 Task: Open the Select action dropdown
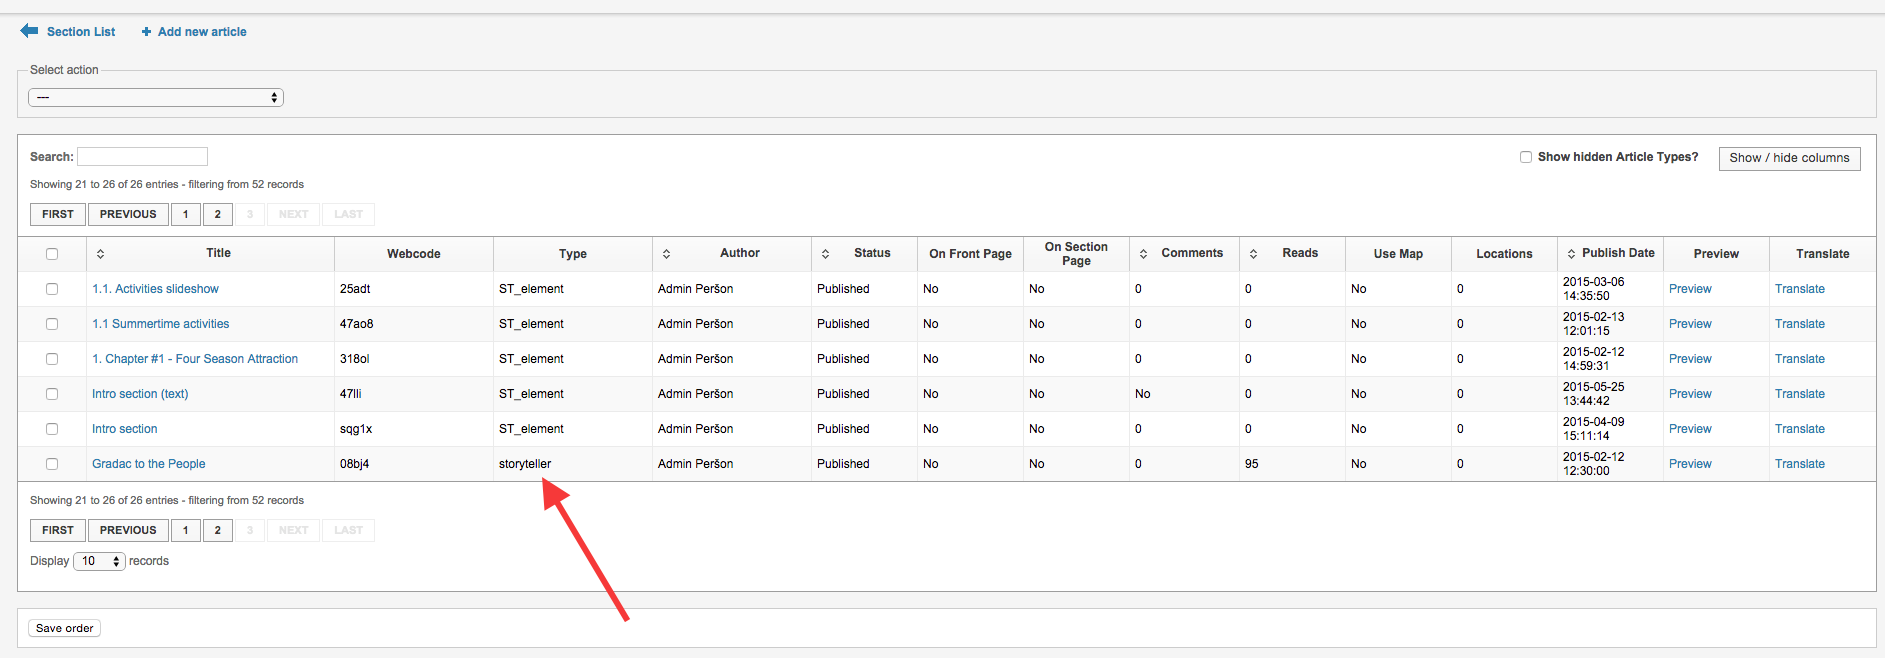click(156, 97)
